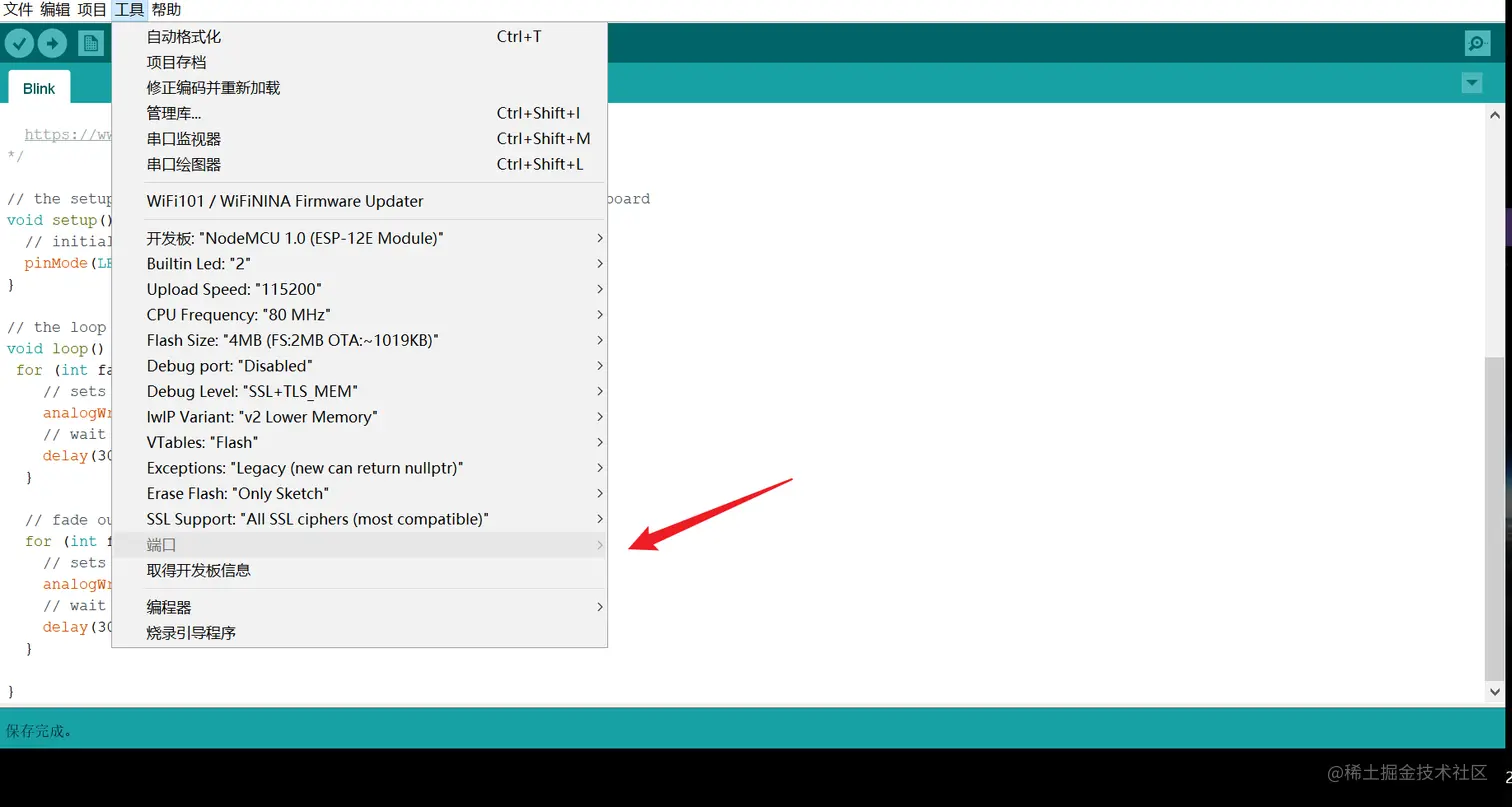This screenshot has height=807, width=1512.
Task: Open the tab options dropdown arrow
Action: (1472, 83)
